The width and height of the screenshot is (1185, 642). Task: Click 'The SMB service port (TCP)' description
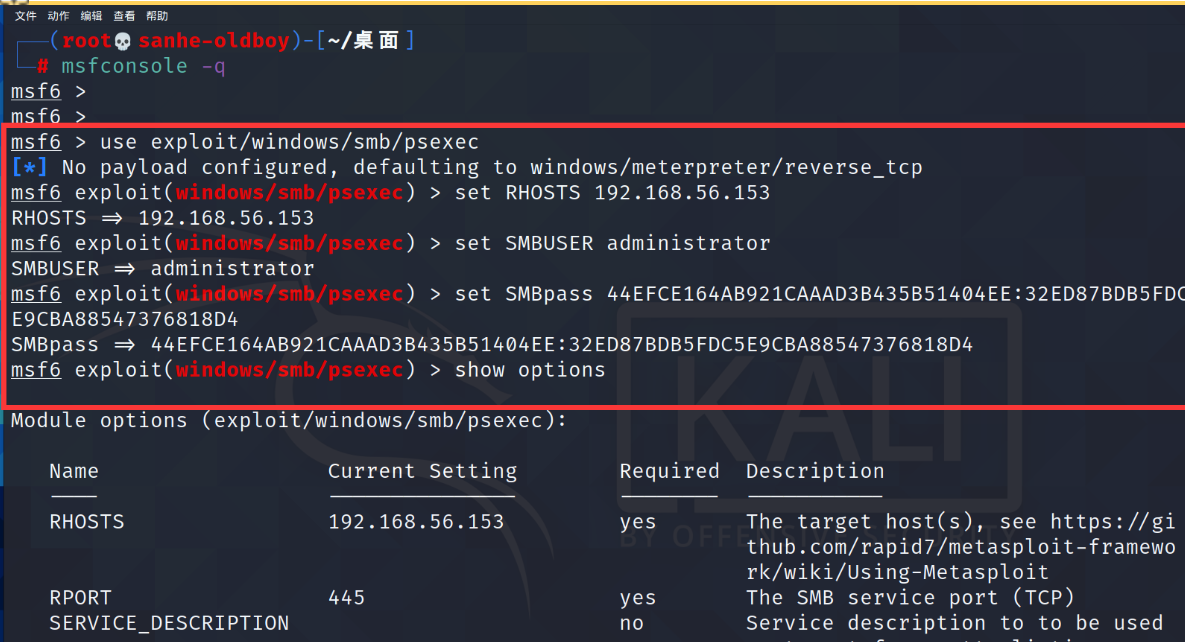pyautogui.click(x=910, y=598)
